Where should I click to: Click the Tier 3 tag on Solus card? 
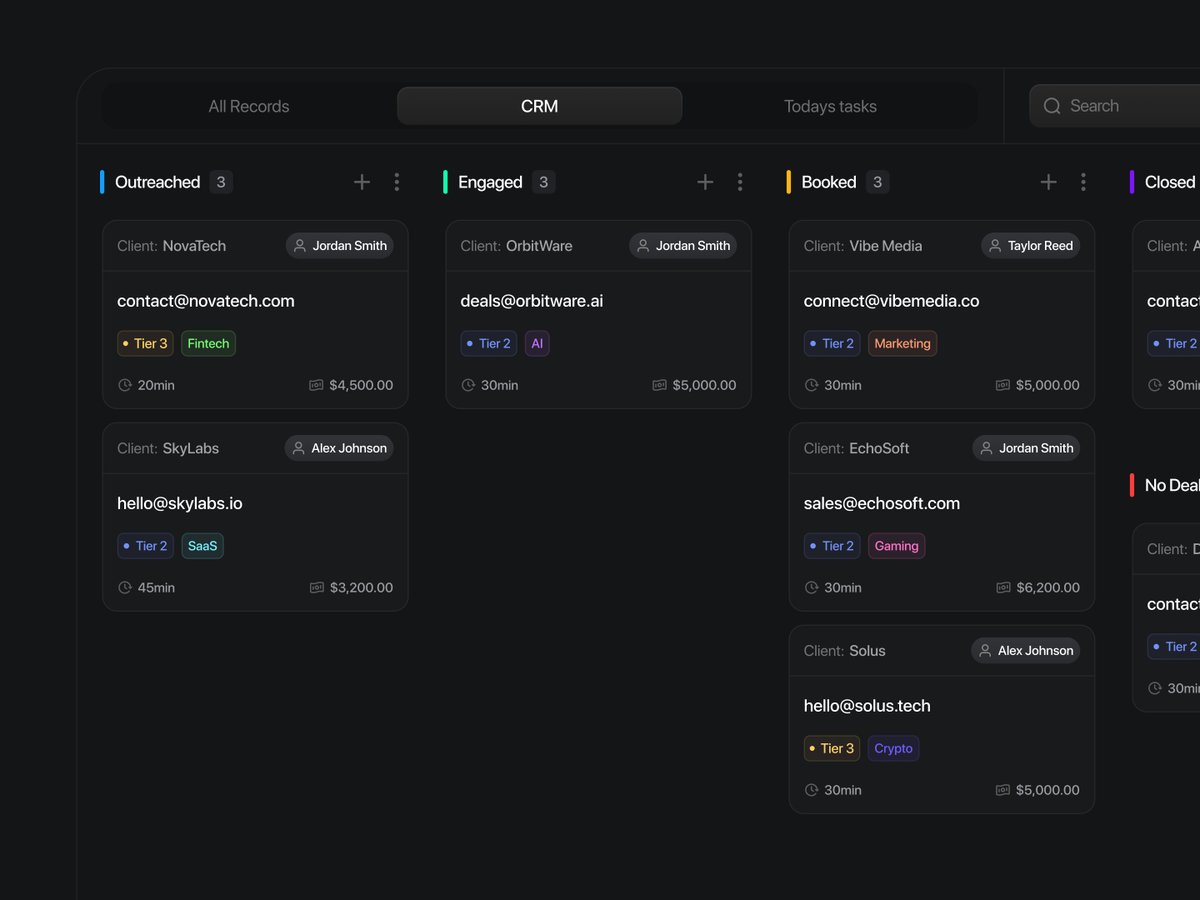pos(832,748)
